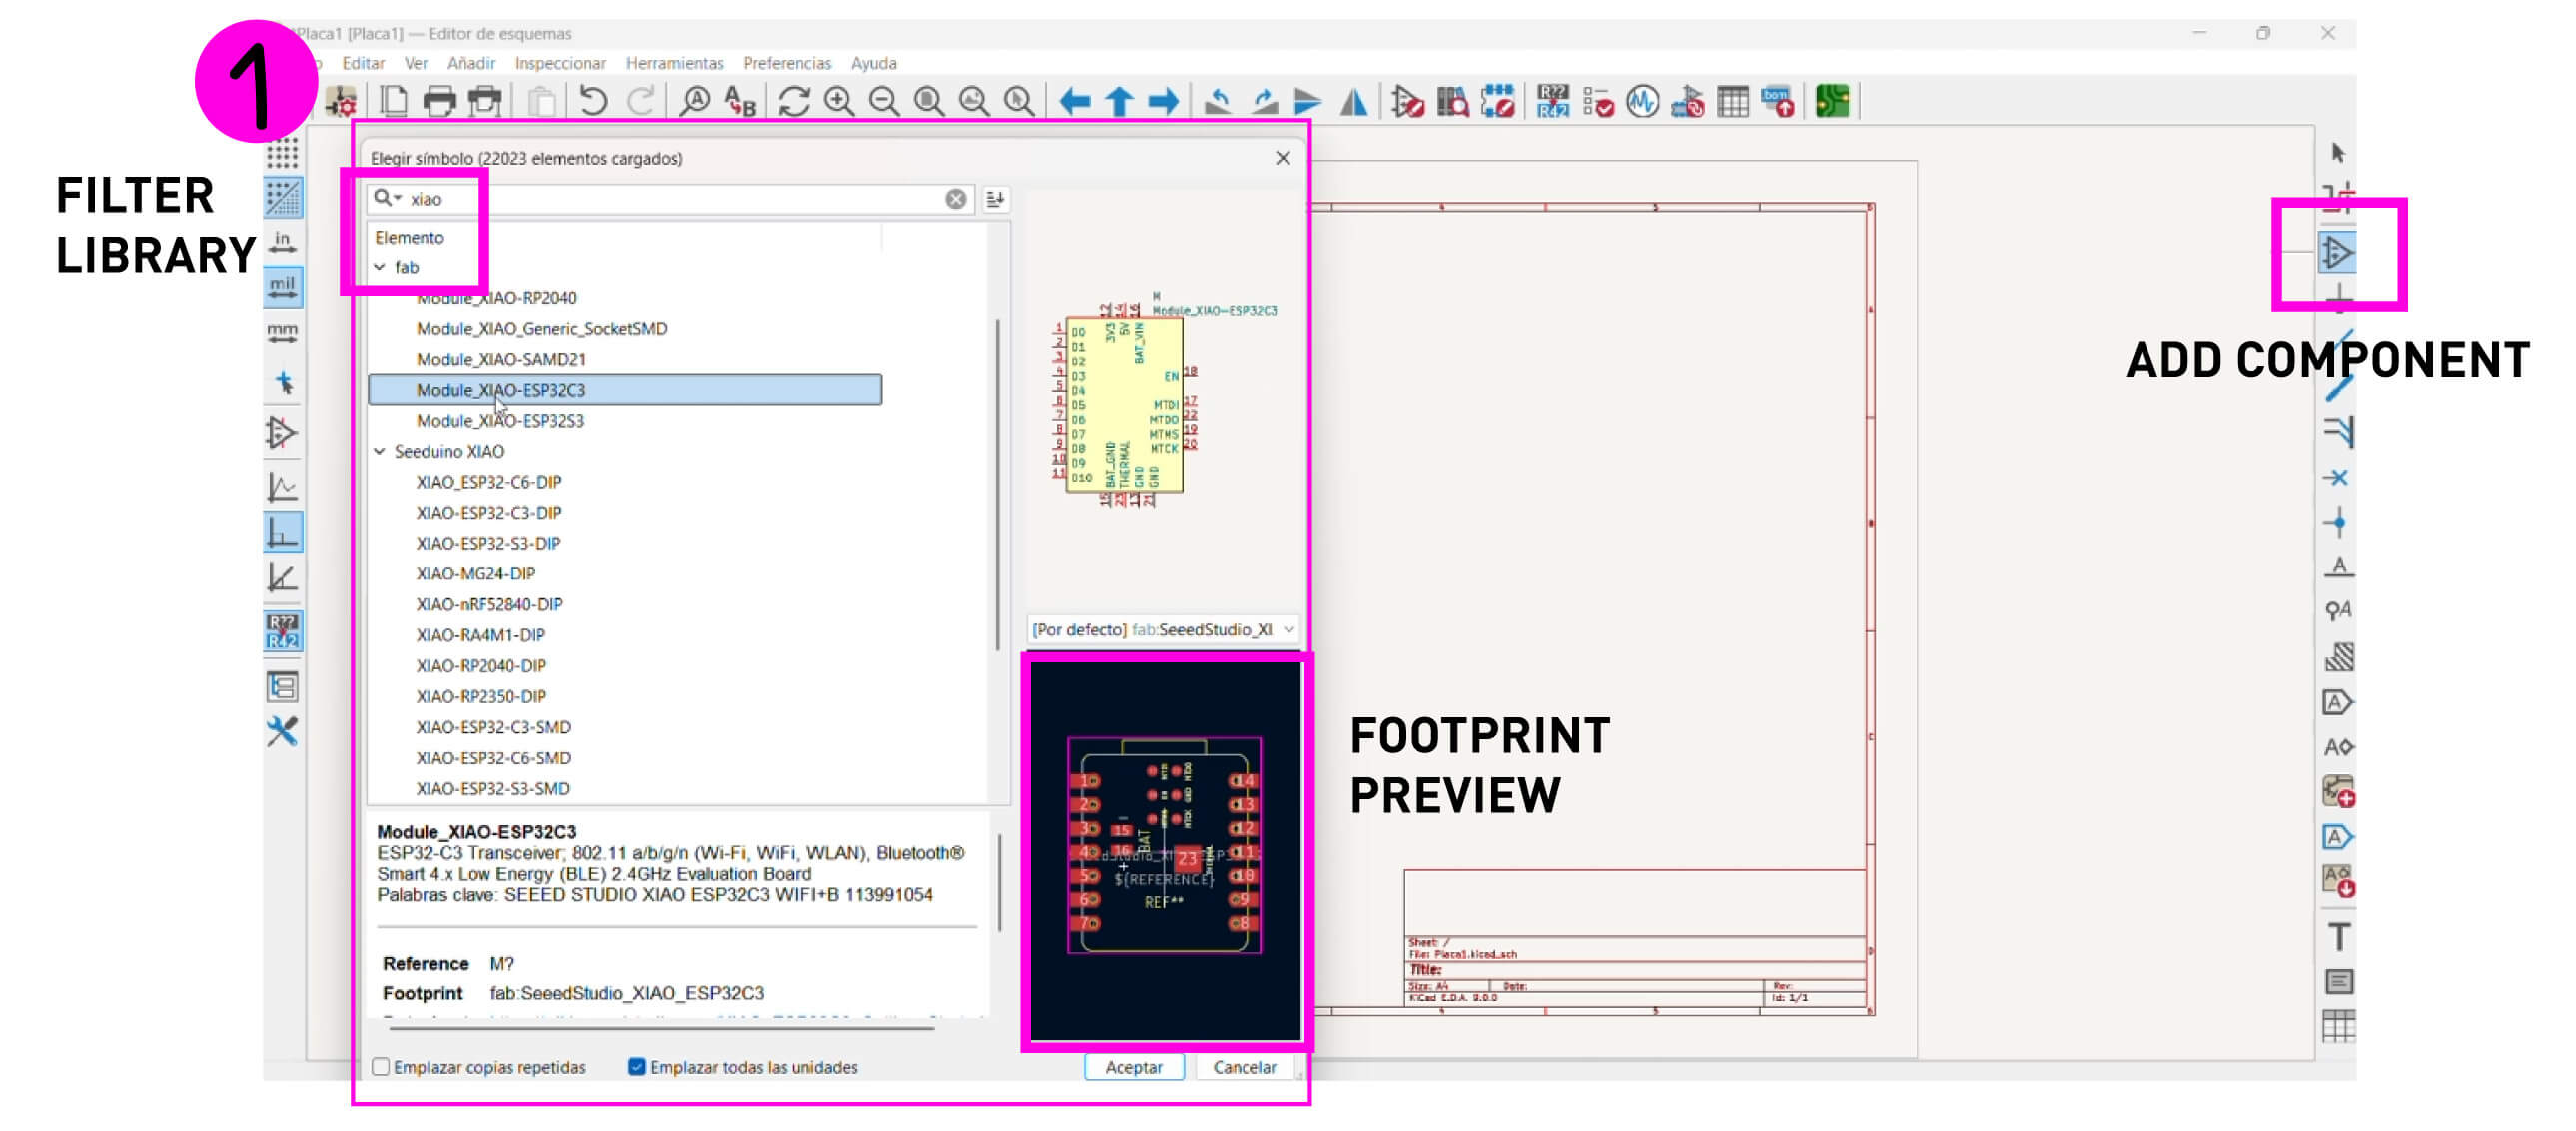Screen dimensions: 2576x1131
Task: Select XIAO-RP2350-DIP entry
Action: 481,696
